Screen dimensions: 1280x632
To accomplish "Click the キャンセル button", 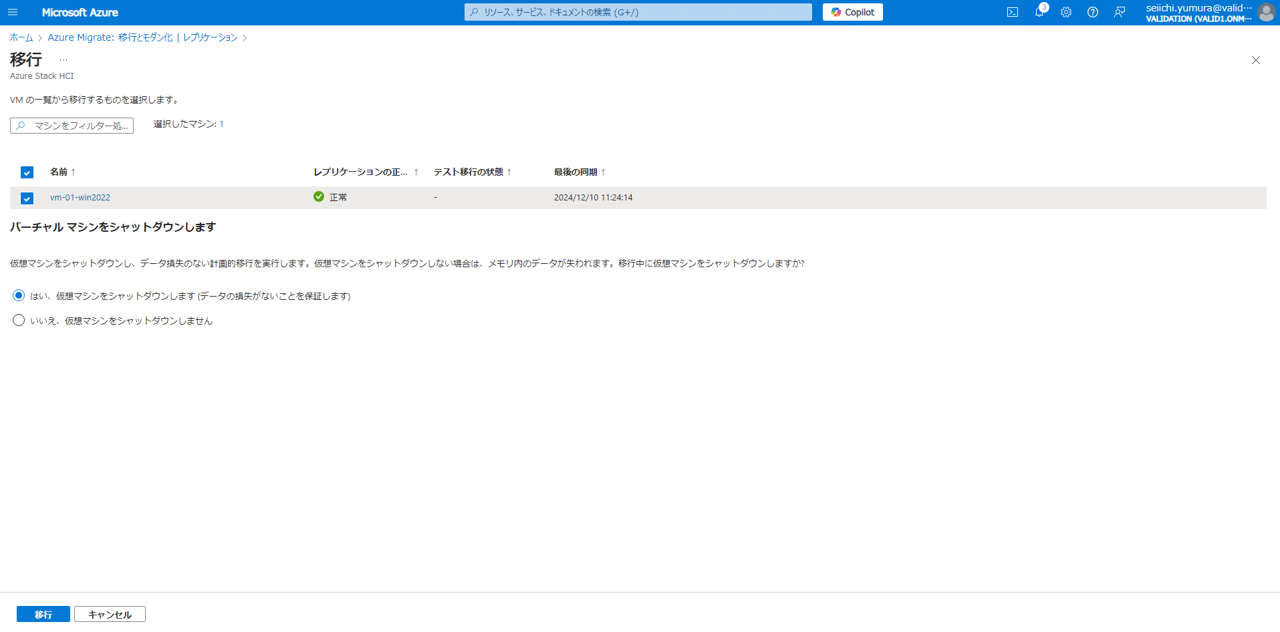I will pos(110,614).
